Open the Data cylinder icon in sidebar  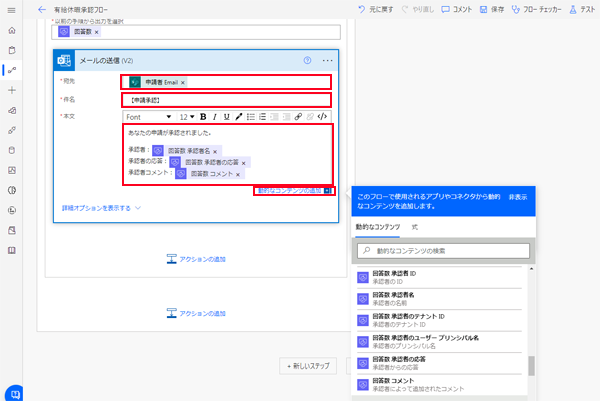[12, 150]
